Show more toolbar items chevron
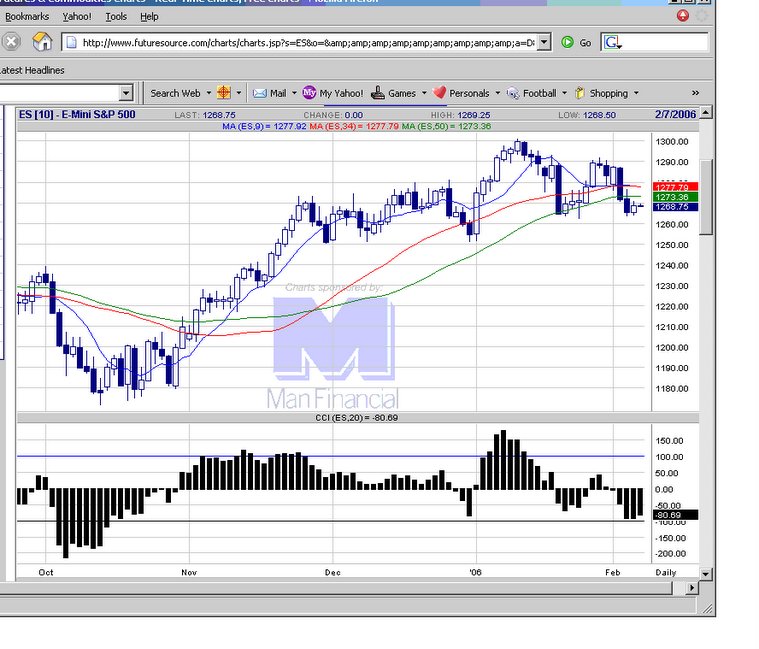This screenshot has height=649, width=759. coord(696,93)
